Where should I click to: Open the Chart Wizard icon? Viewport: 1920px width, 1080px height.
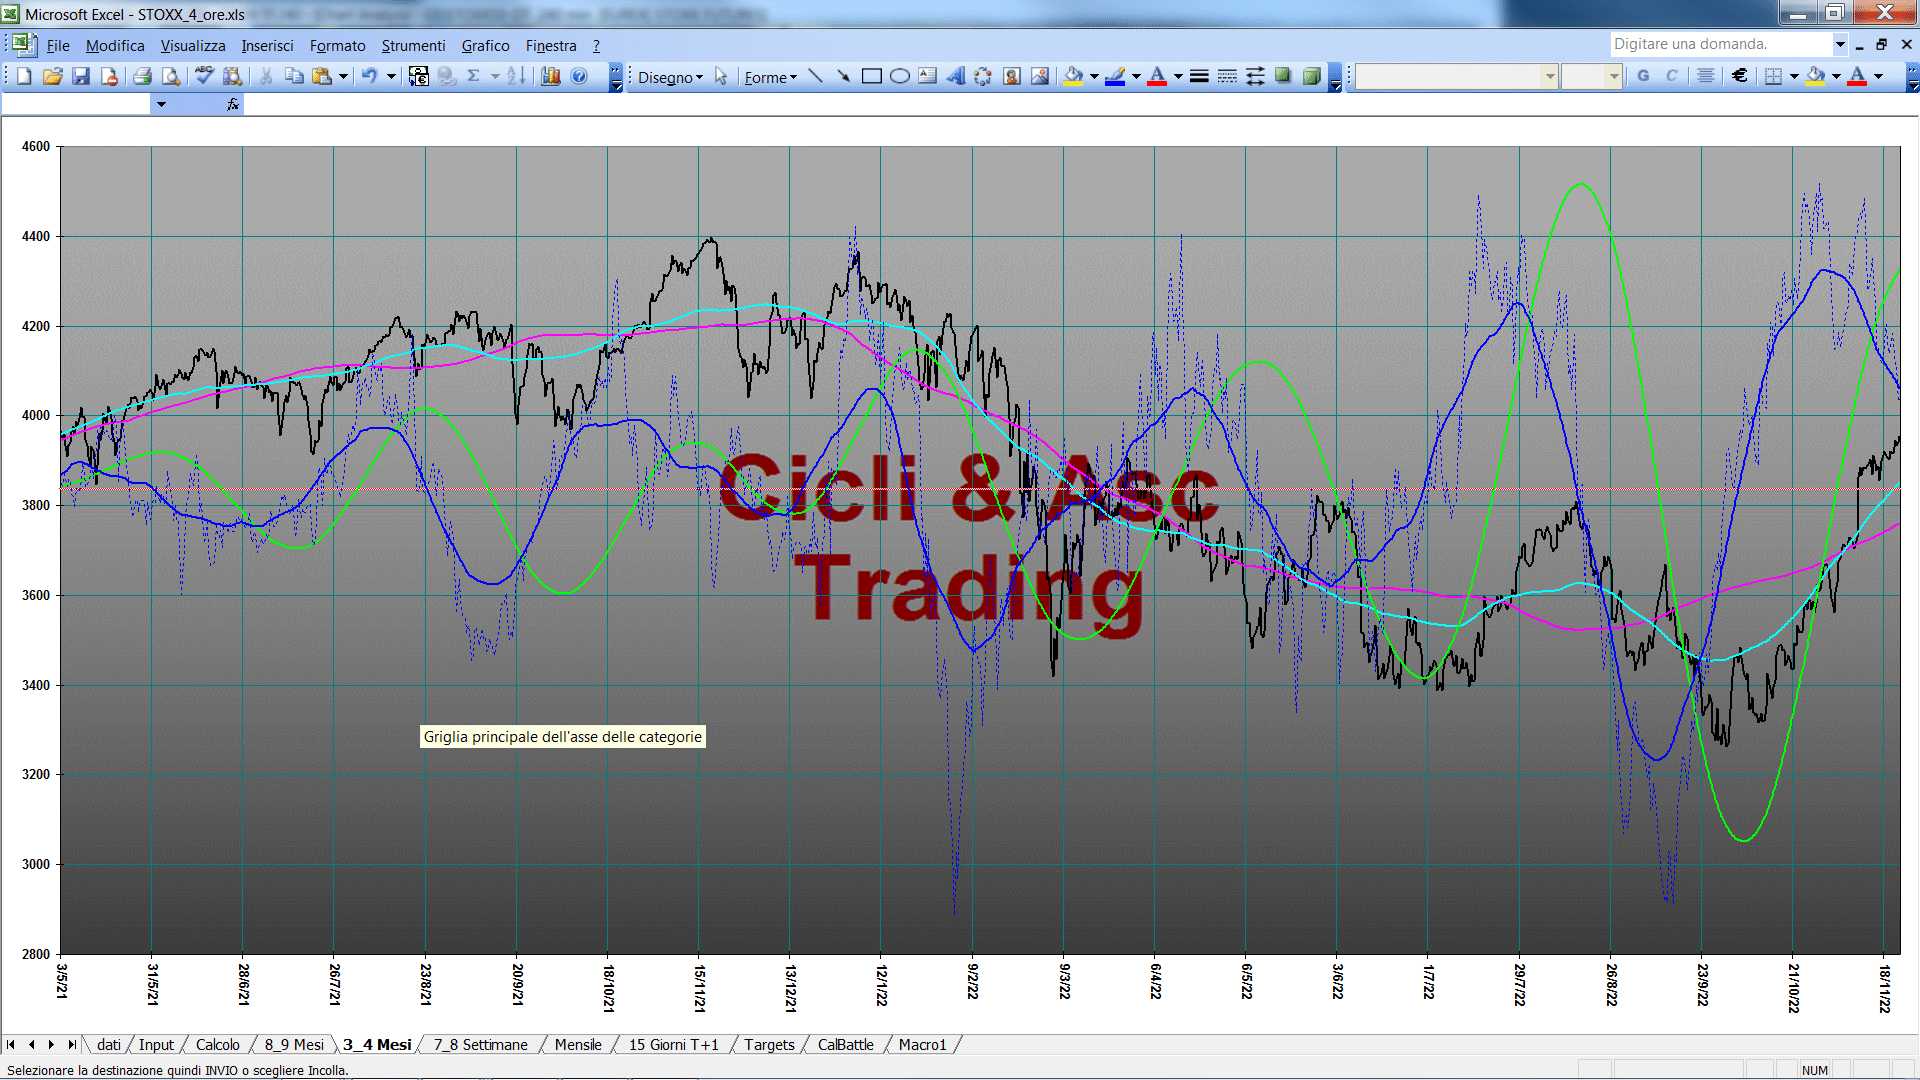click(550, 76)
